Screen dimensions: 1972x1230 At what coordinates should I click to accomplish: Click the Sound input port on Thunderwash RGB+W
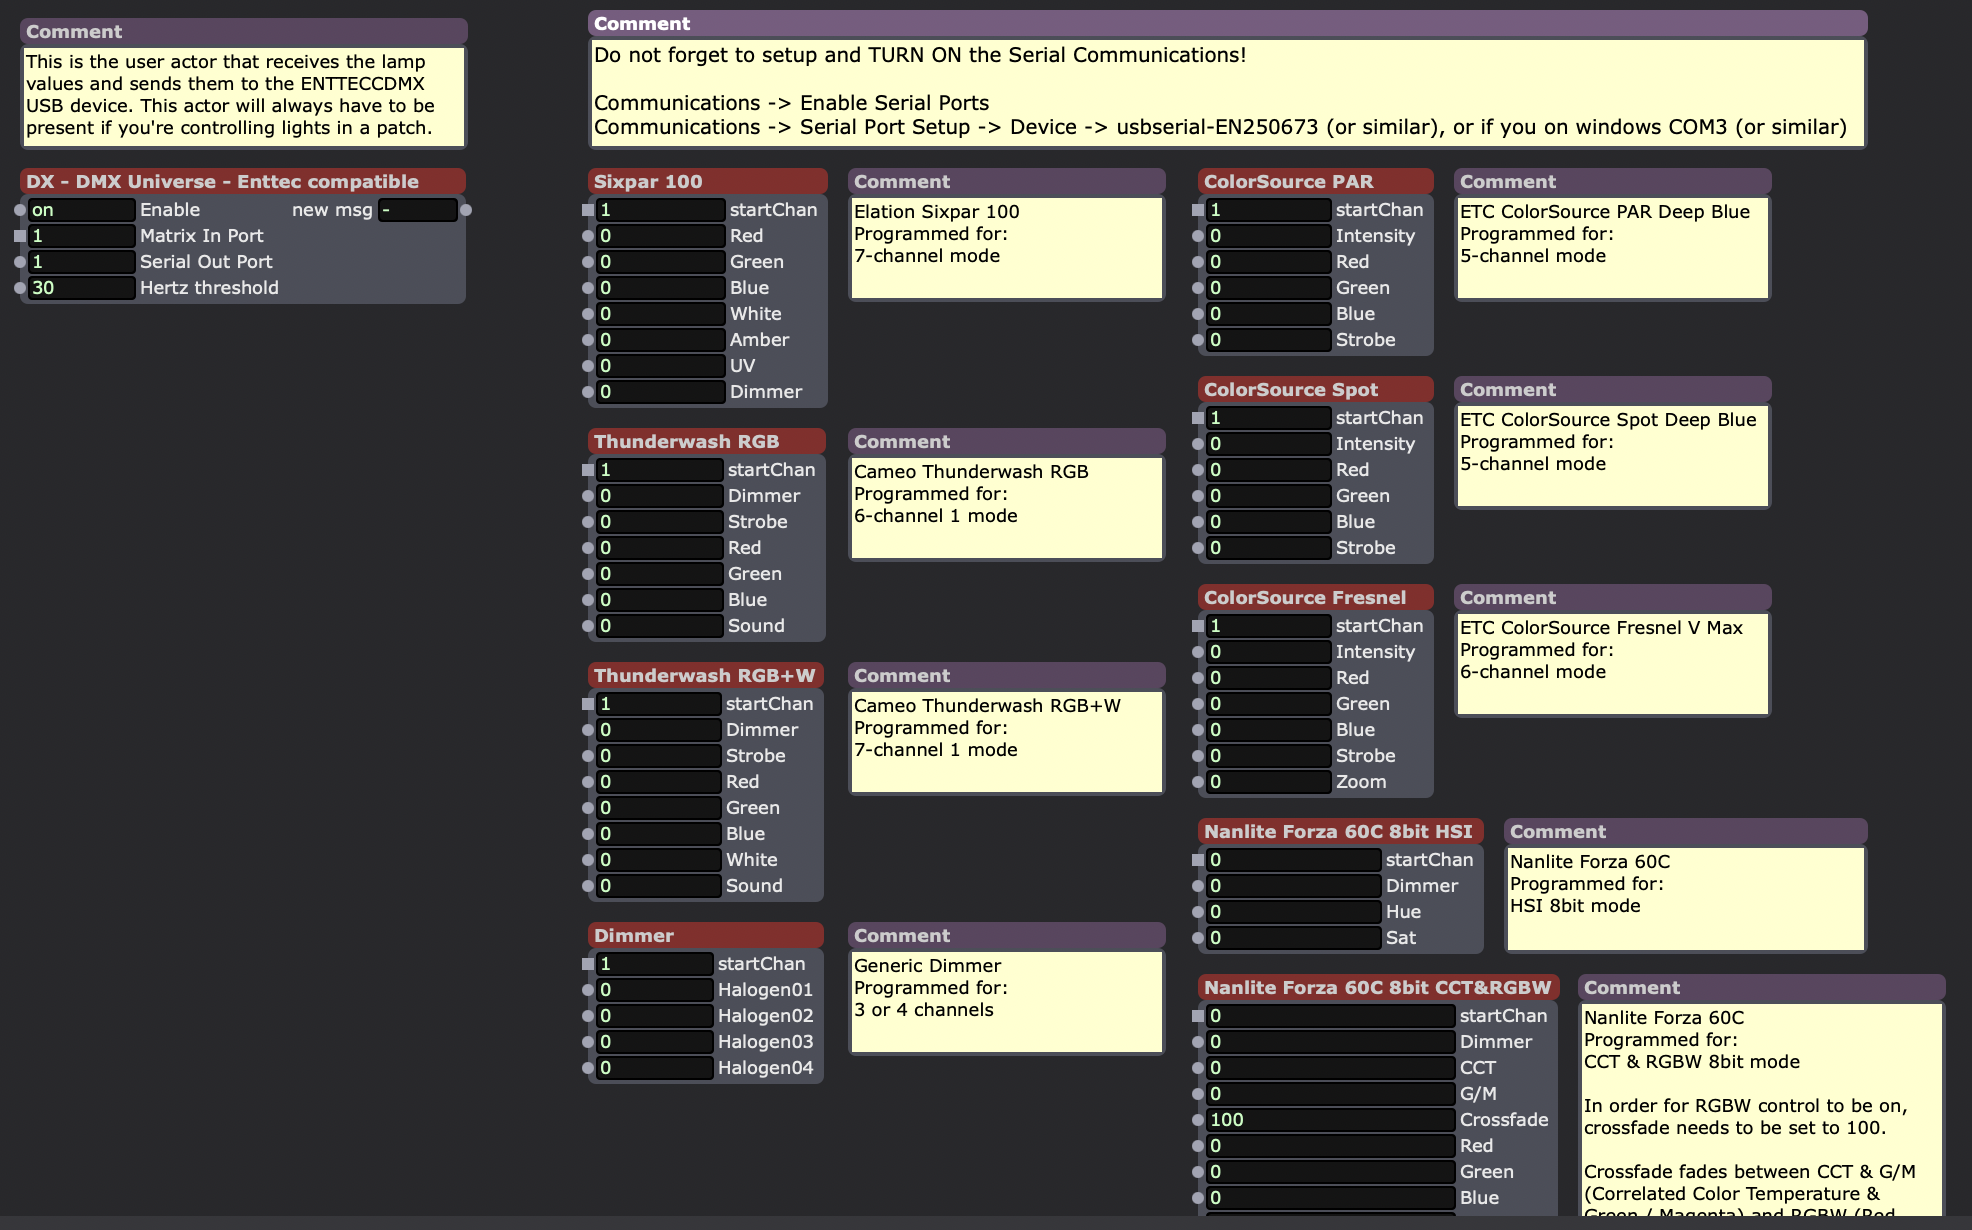click(x=588, y=885)
